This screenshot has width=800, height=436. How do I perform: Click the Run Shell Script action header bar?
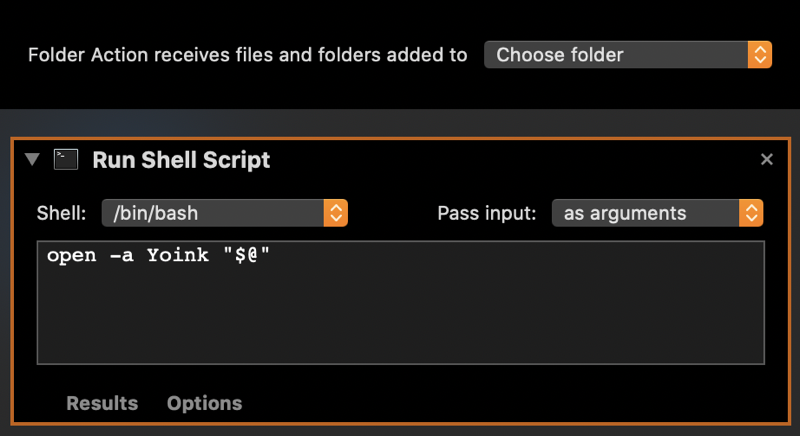401,160
